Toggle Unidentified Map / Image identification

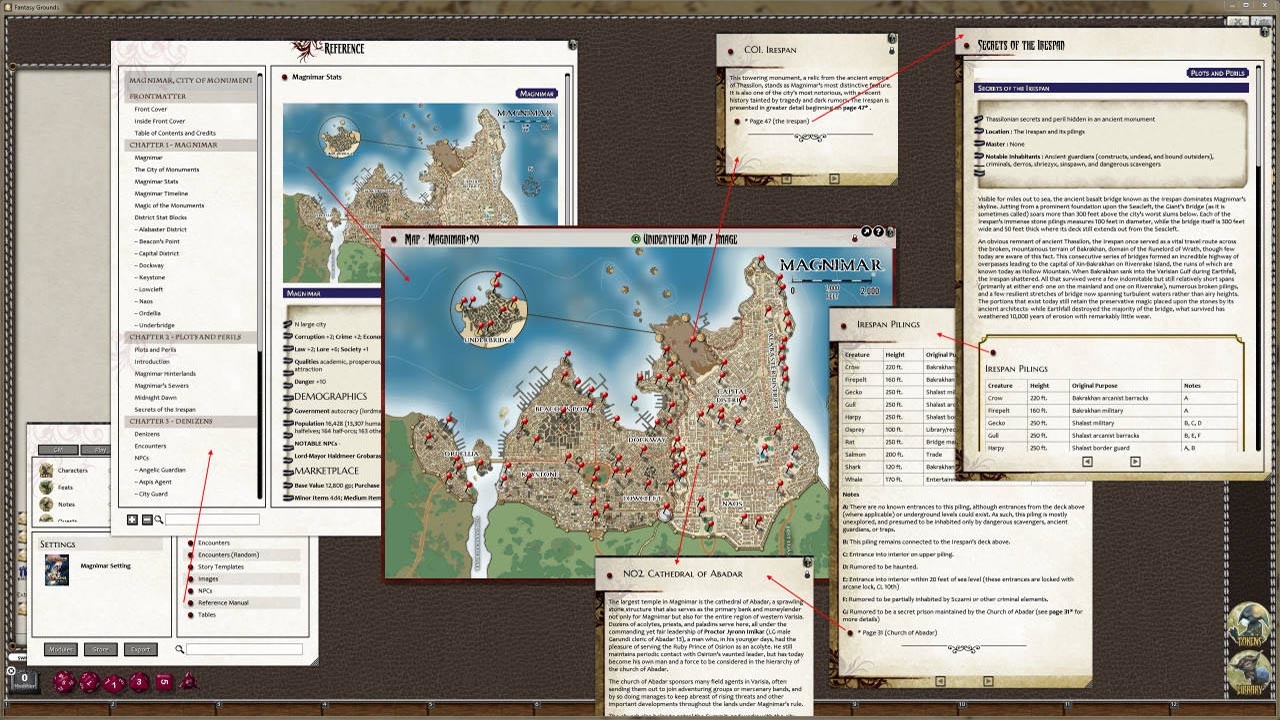click(x=636, y=236)
